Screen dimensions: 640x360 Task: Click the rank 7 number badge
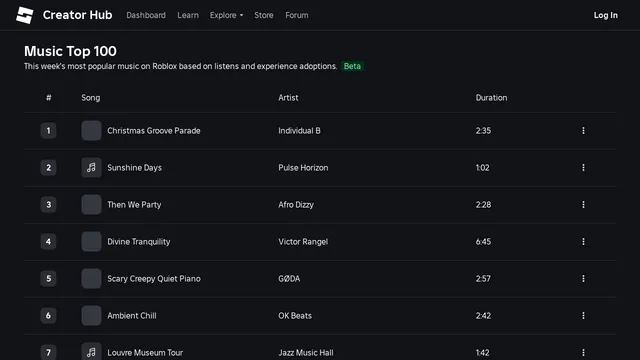pos(48,352)
